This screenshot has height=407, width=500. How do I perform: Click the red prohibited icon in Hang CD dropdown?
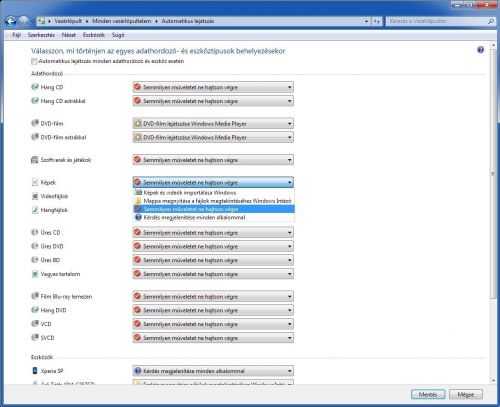(137, 87)
